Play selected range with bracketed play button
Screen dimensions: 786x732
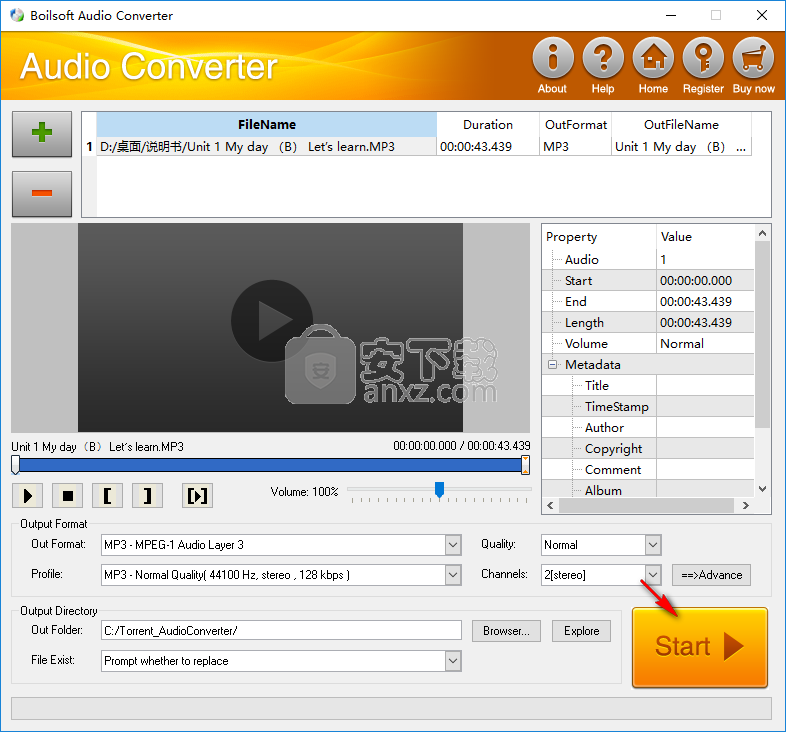[x=197, y=496]
